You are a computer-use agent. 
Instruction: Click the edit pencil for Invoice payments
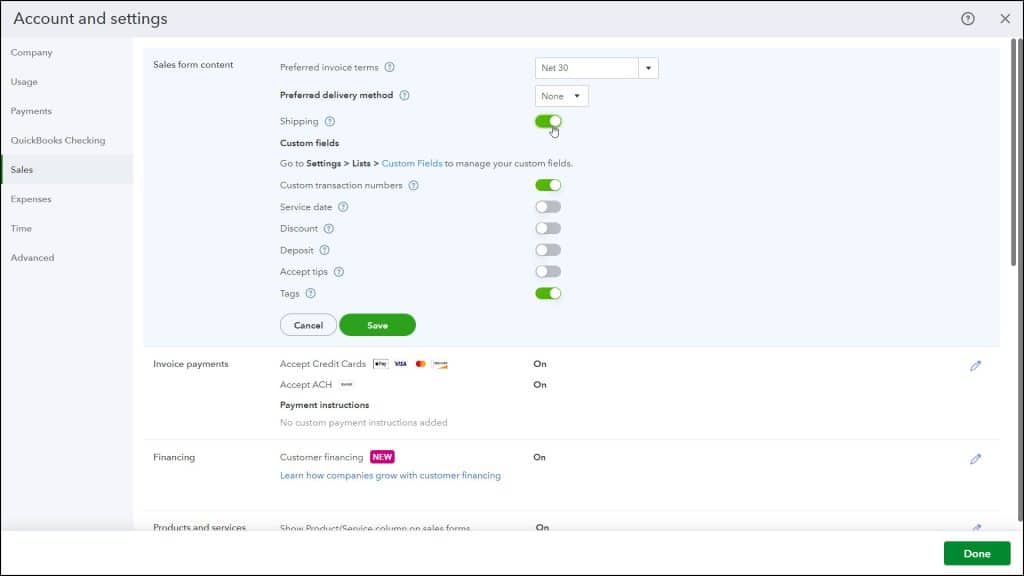[x=976, y=365]
